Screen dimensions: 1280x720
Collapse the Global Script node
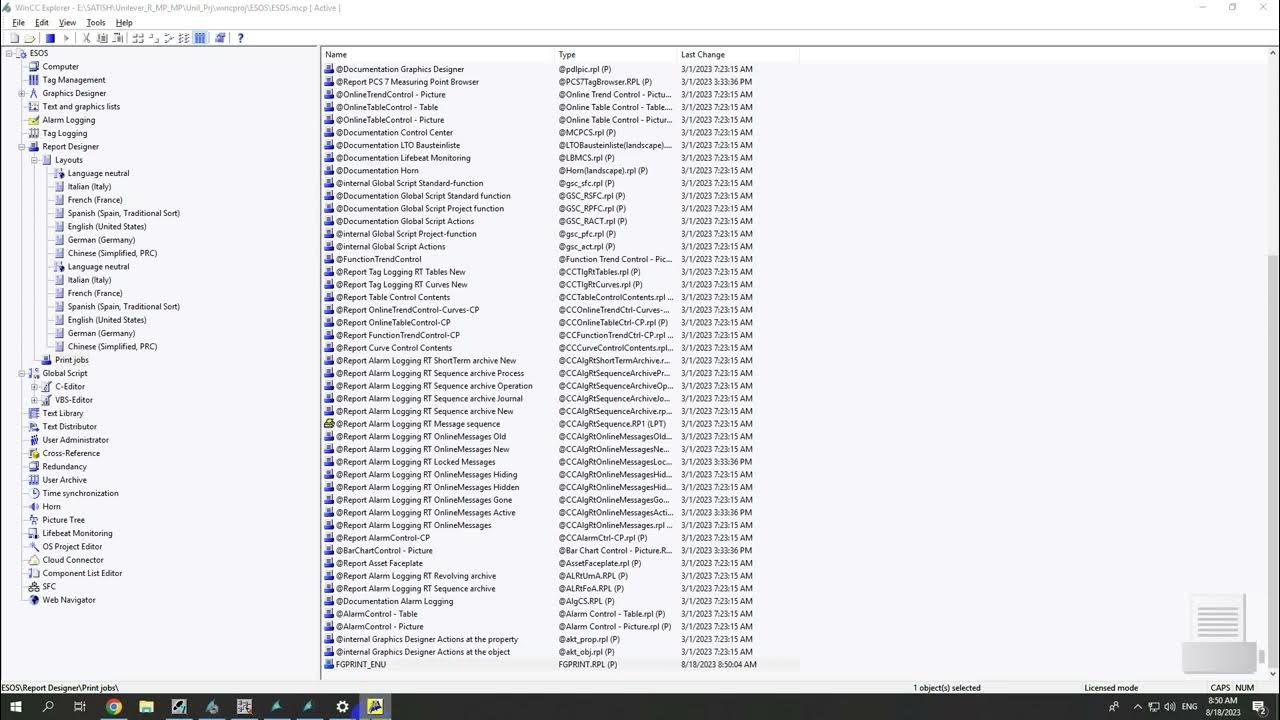point(21,373)
